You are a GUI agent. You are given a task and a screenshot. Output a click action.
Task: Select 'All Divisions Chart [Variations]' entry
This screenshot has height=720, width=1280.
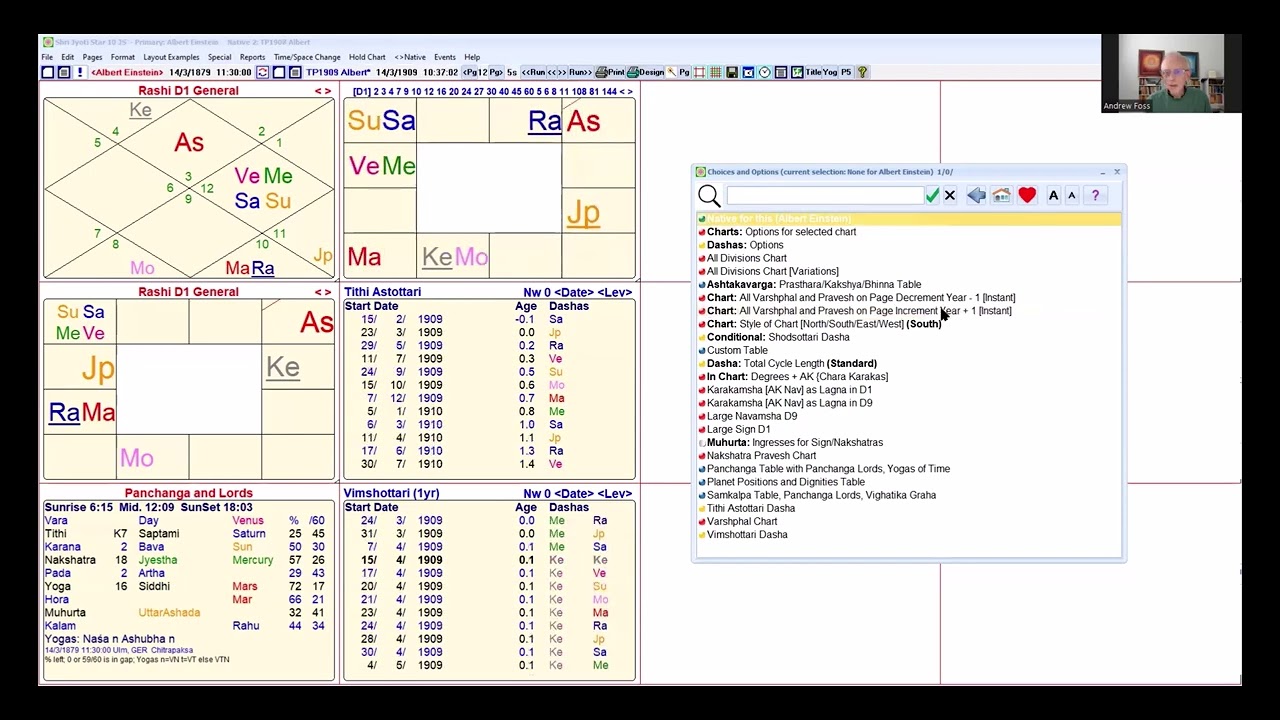(x=773, y=271)
